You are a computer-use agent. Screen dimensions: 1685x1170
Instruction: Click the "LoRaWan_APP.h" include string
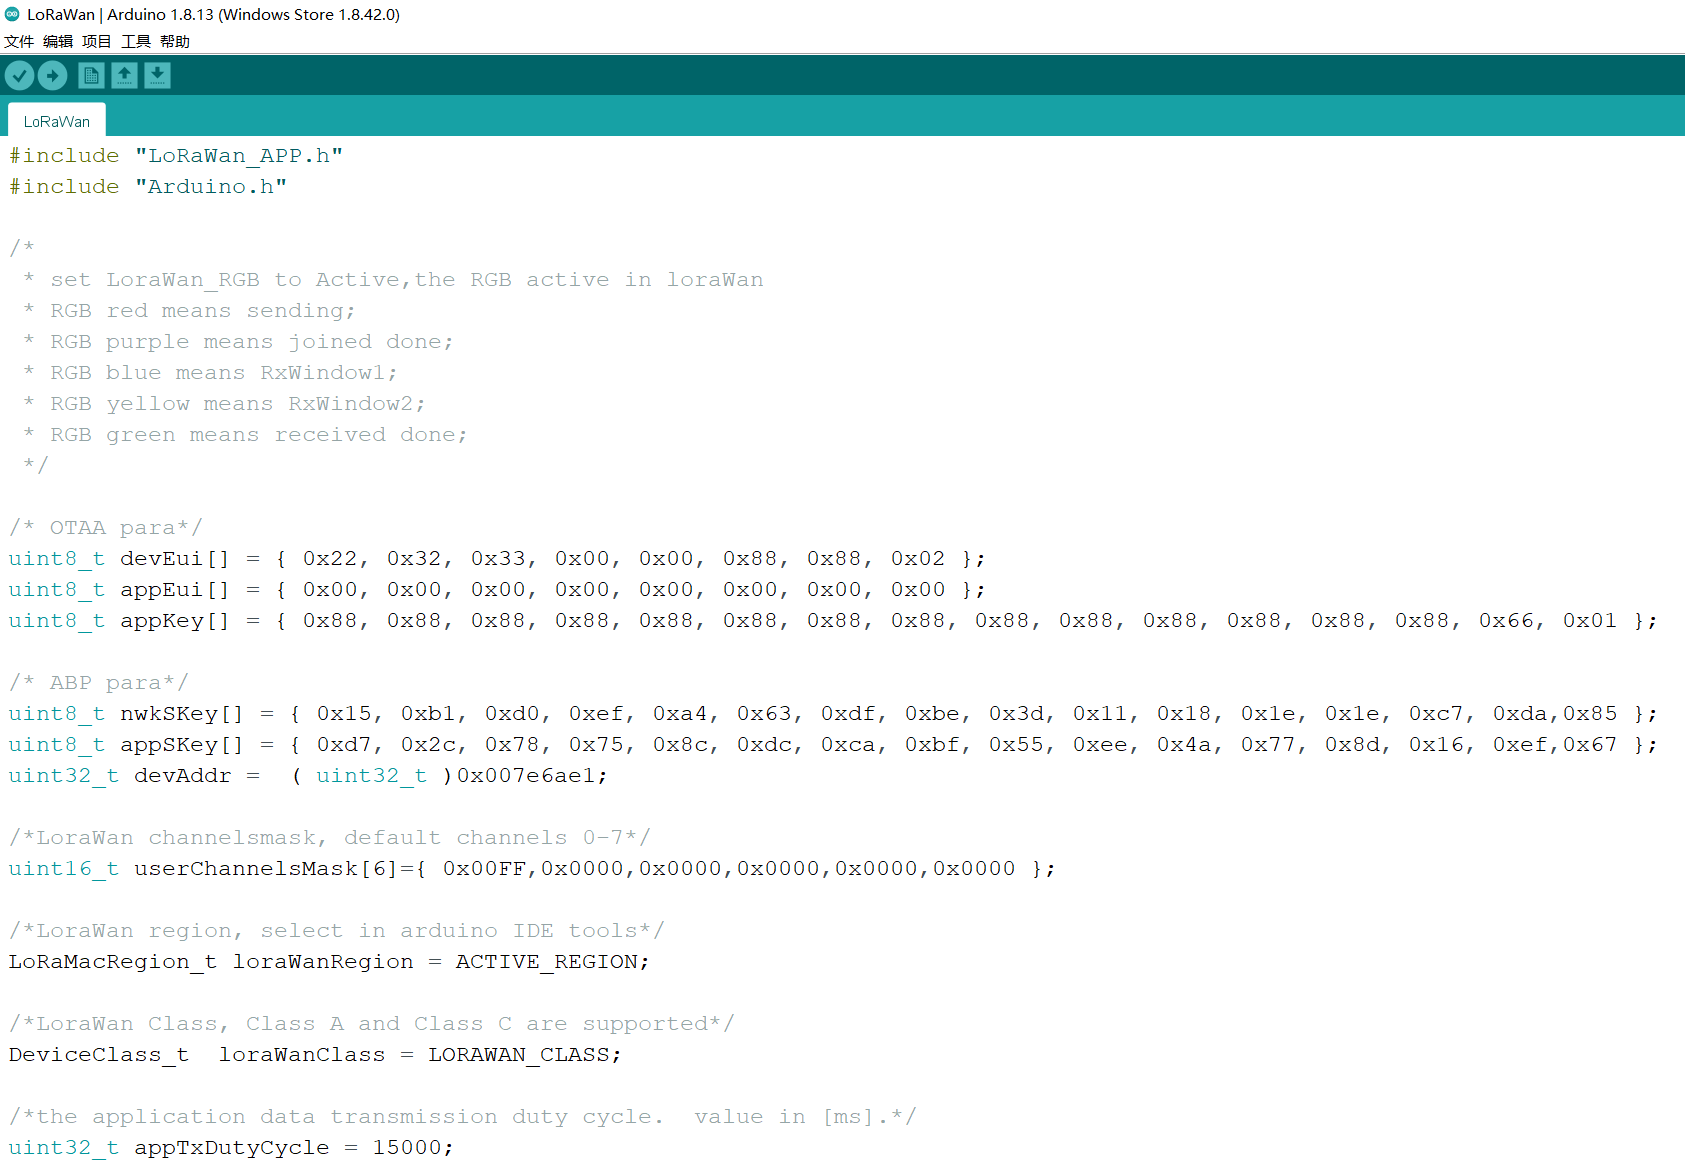point(239,155)
